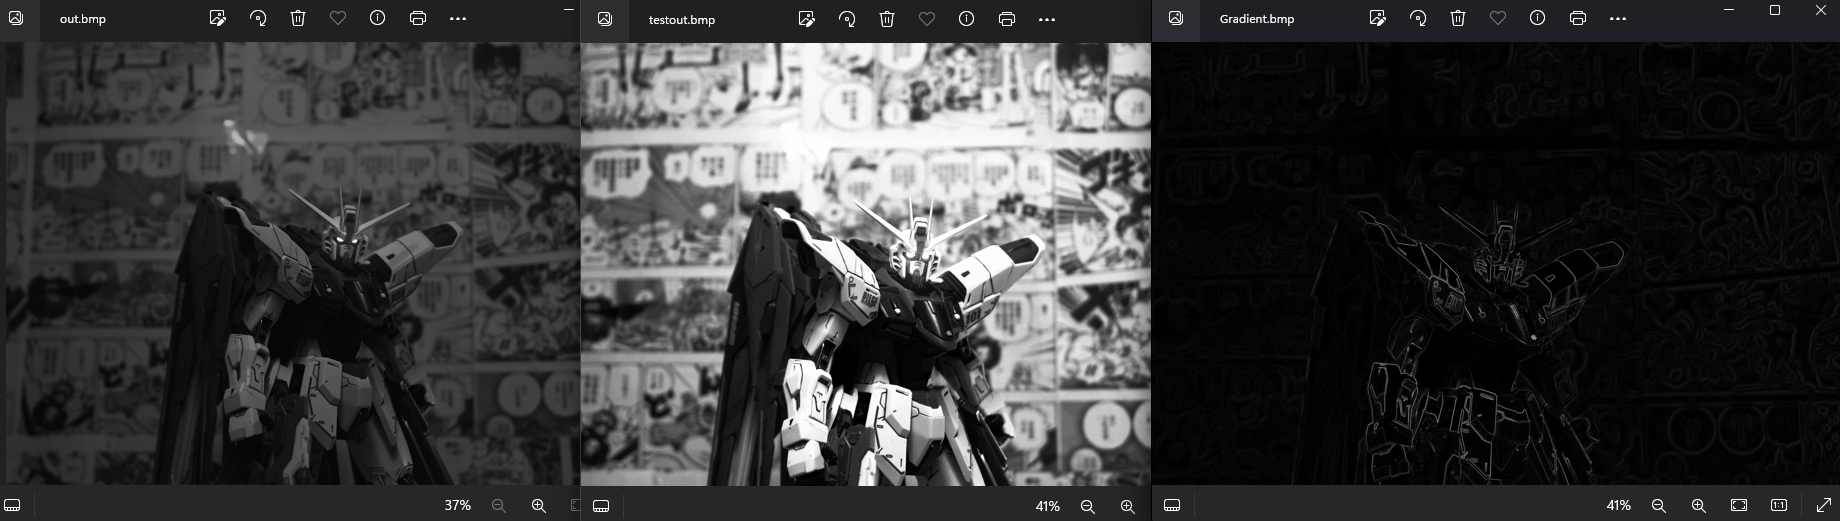Delete out.bmp using the trash icon
Screen dimensions: 1840x521
(298, 18)
